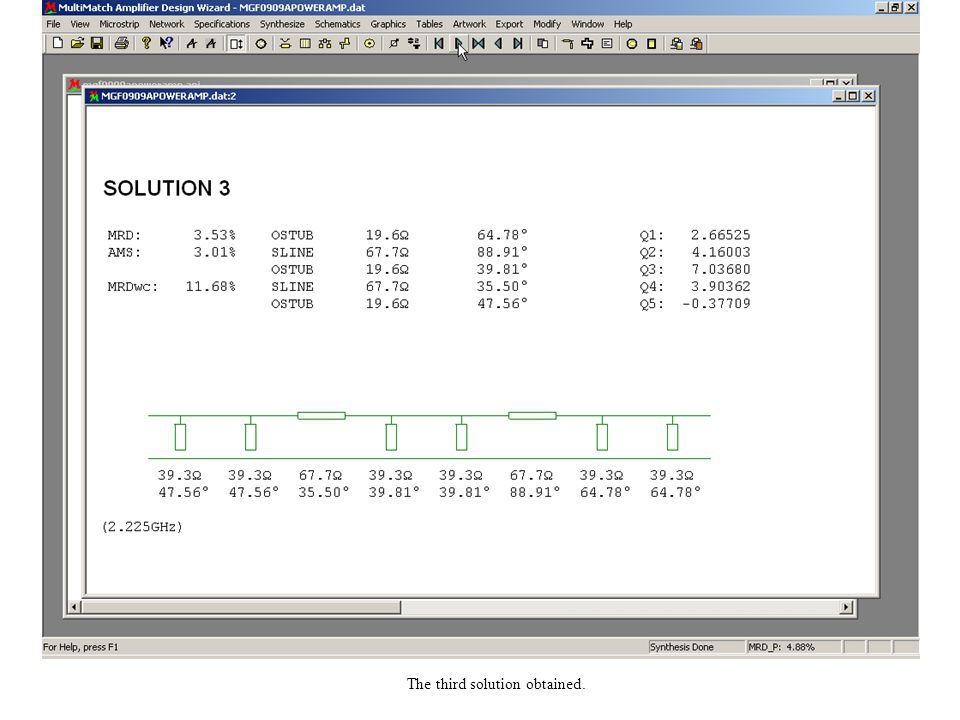Click the rectangle with up-down arrow icon
Viewport: 960px width, 720px height.
[x=236, y=43]
